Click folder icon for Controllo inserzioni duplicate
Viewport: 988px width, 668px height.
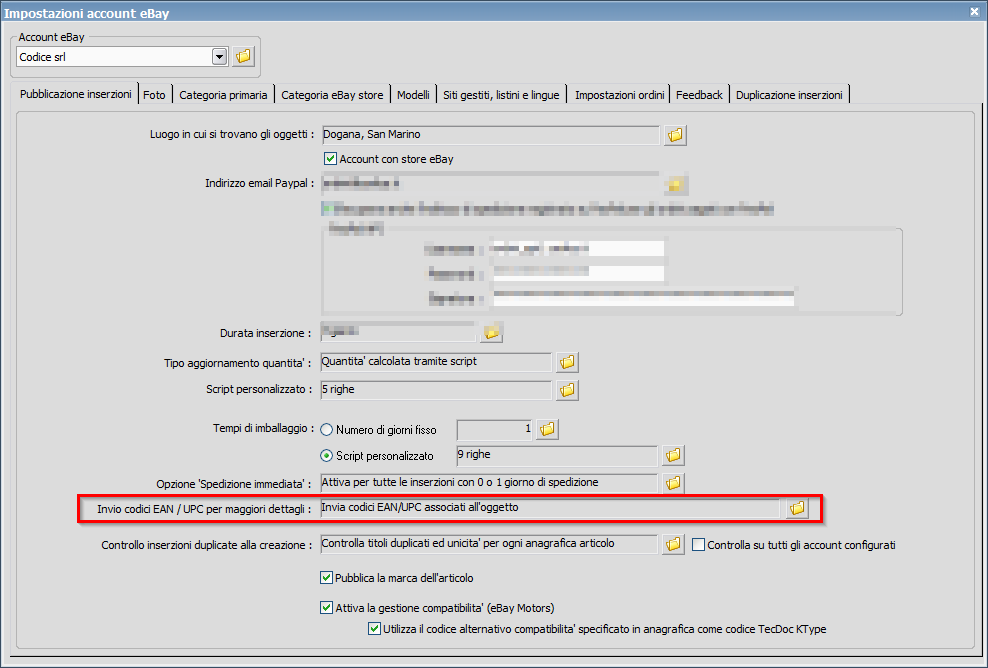673,544
